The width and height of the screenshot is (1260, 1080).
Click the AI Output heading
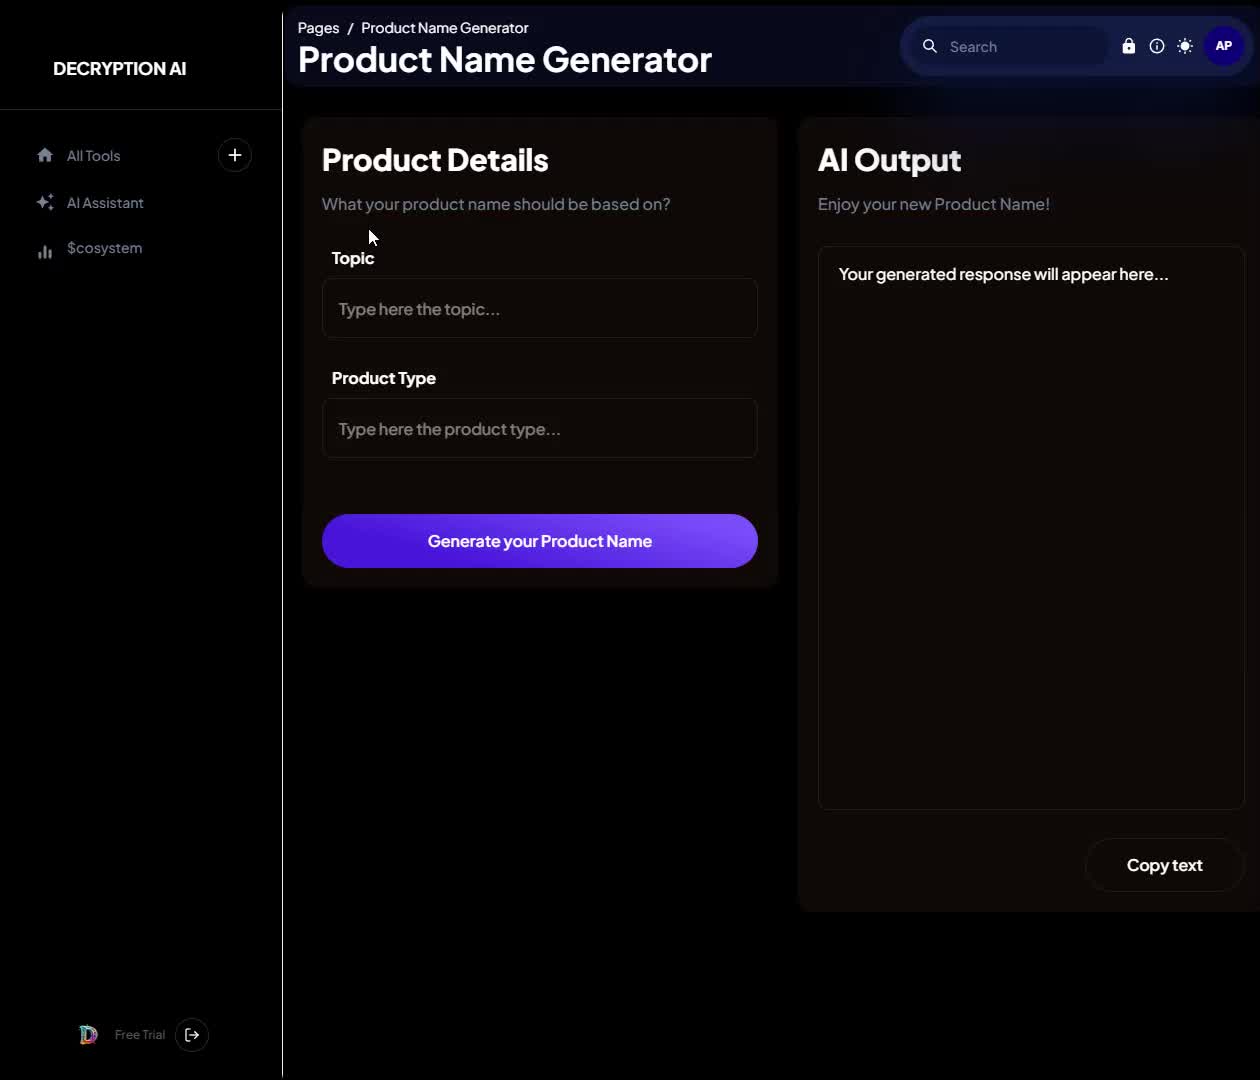point(889,160)
